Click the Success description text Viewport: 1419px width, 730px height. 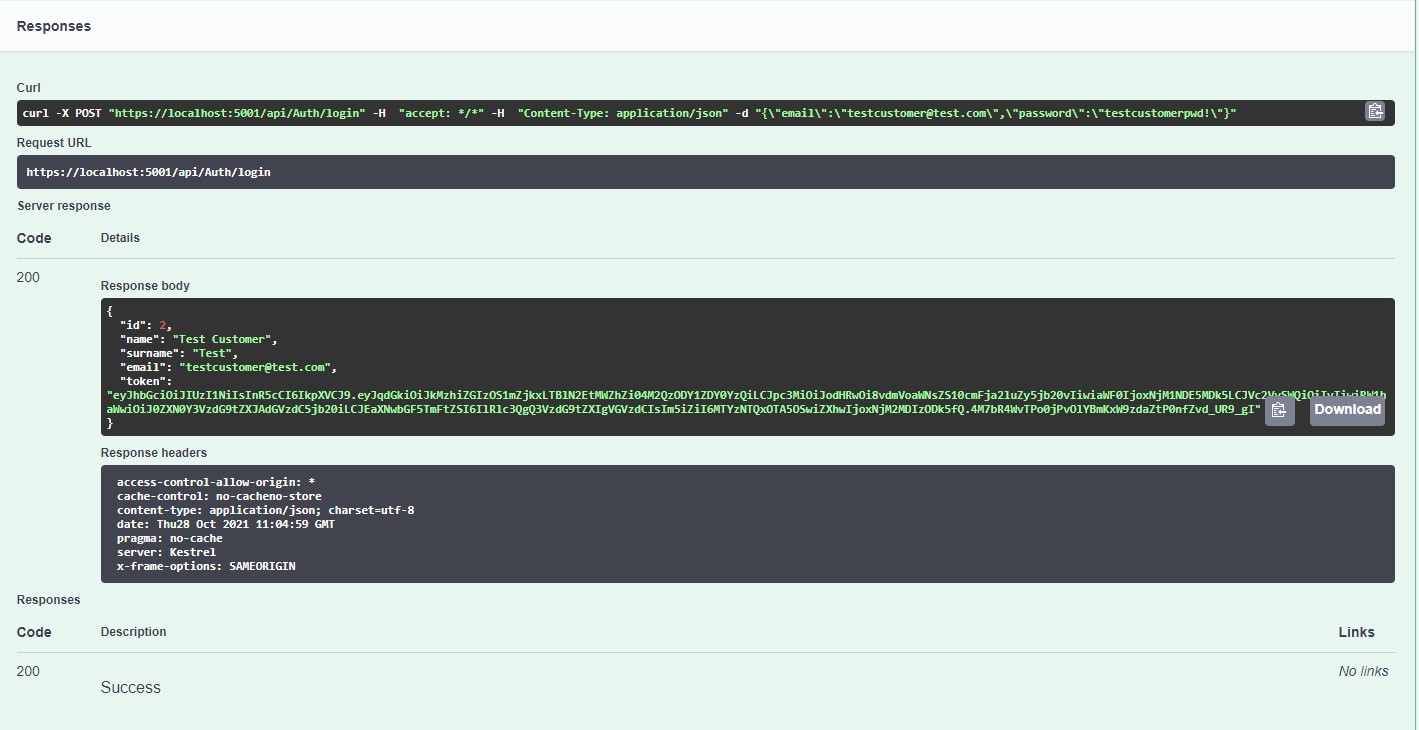pyautogui.click(x=130, y=687)
